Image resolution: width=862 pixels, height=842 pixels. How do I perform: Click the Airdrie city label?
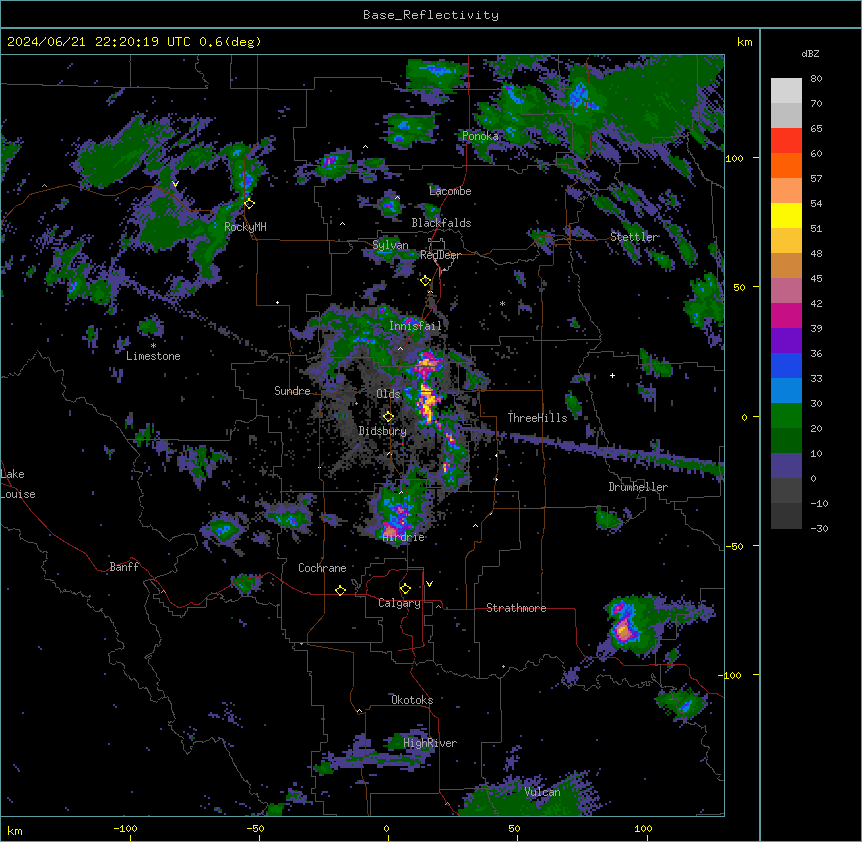404,537
